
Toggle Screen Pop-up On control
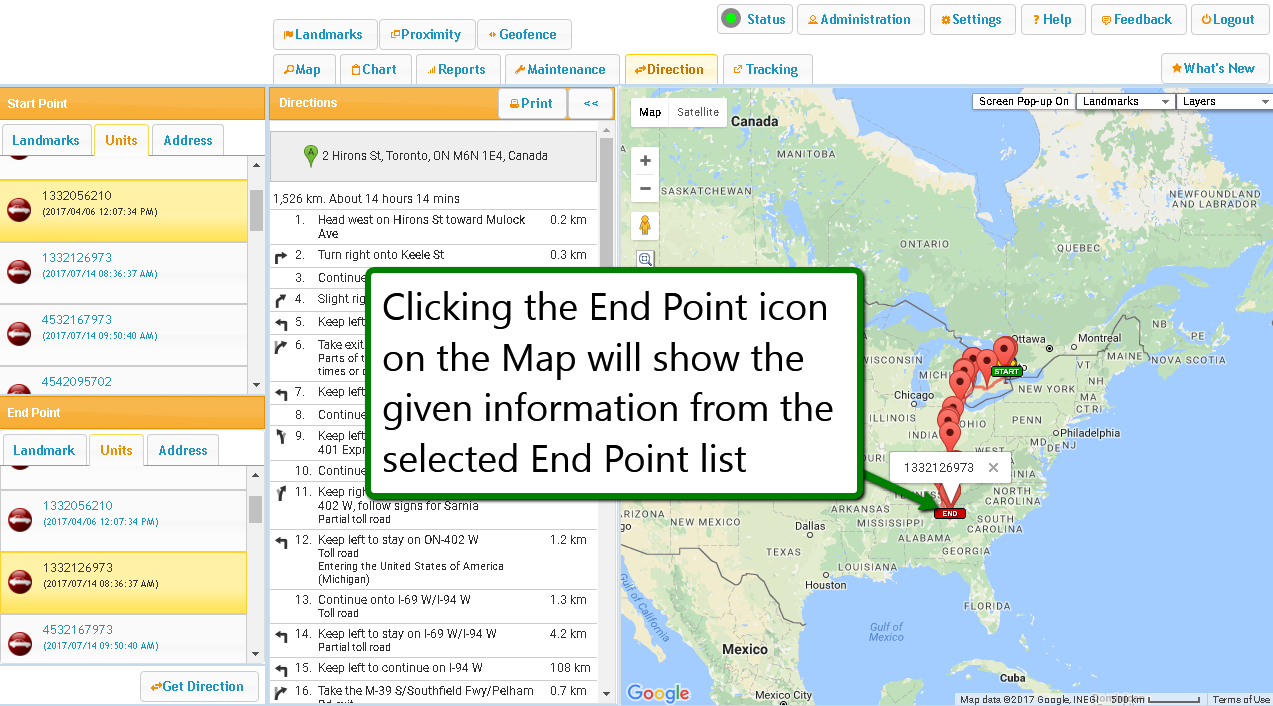tap(1023, 102)
